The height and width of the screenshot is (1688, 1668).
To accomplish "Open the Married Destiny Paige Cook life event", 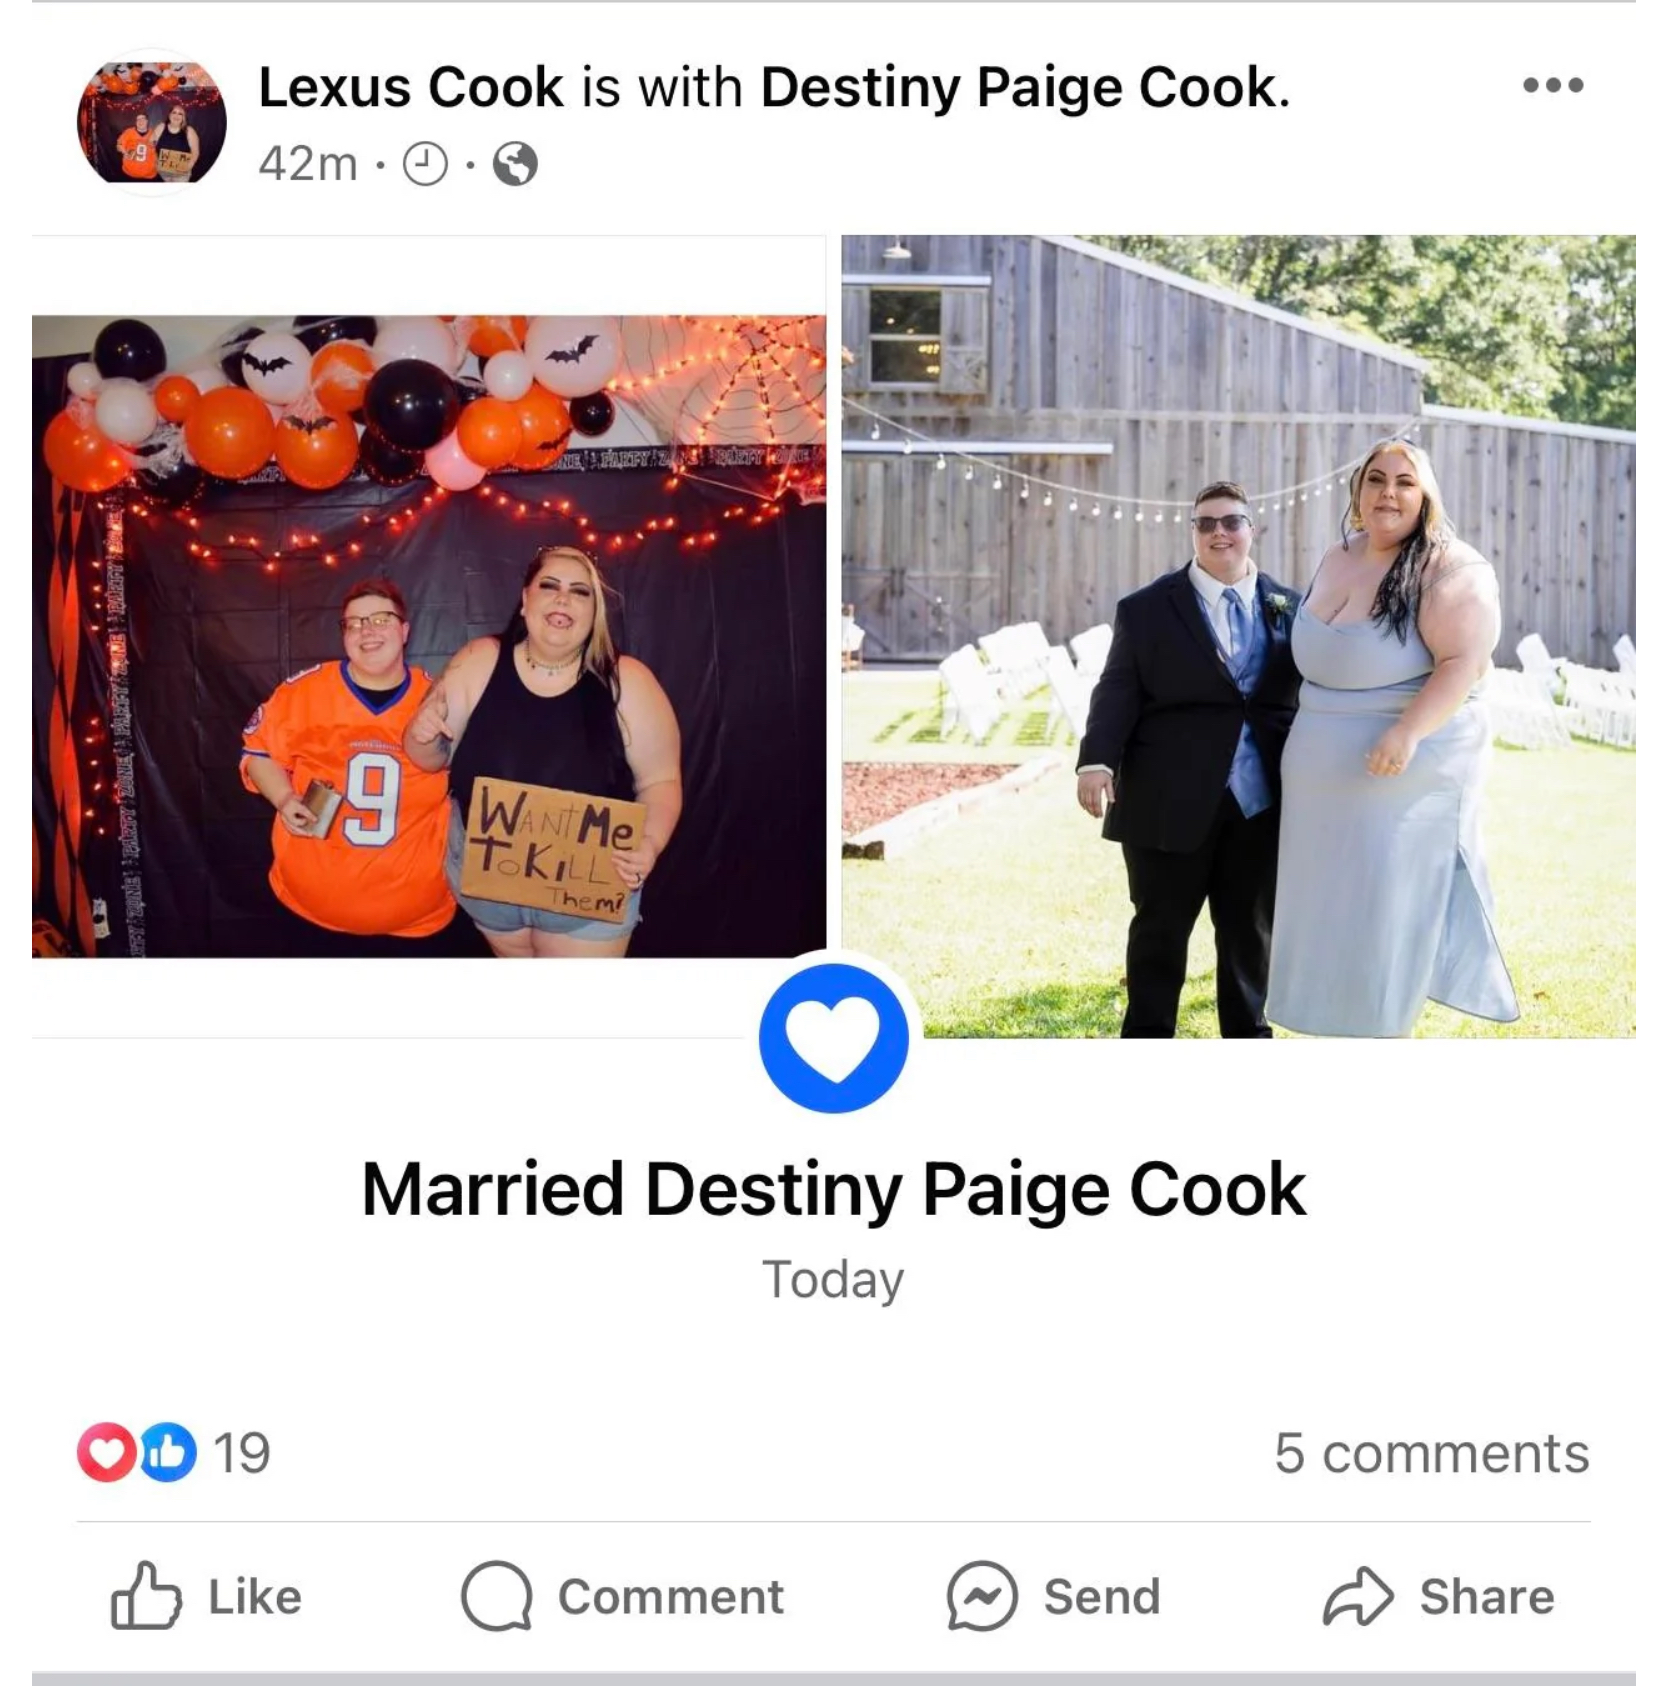I will tap(833, 1190).
